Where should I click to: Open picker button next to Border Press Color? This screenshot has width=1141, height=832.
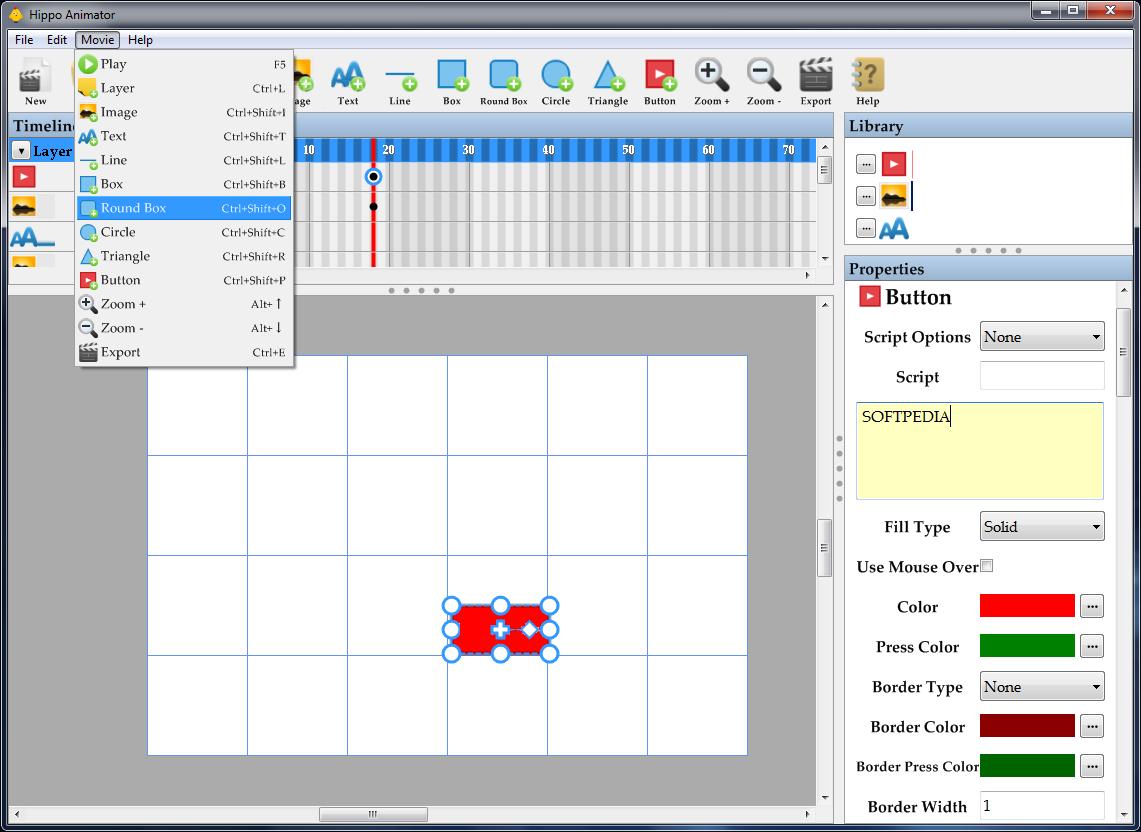pos(1092,766)
